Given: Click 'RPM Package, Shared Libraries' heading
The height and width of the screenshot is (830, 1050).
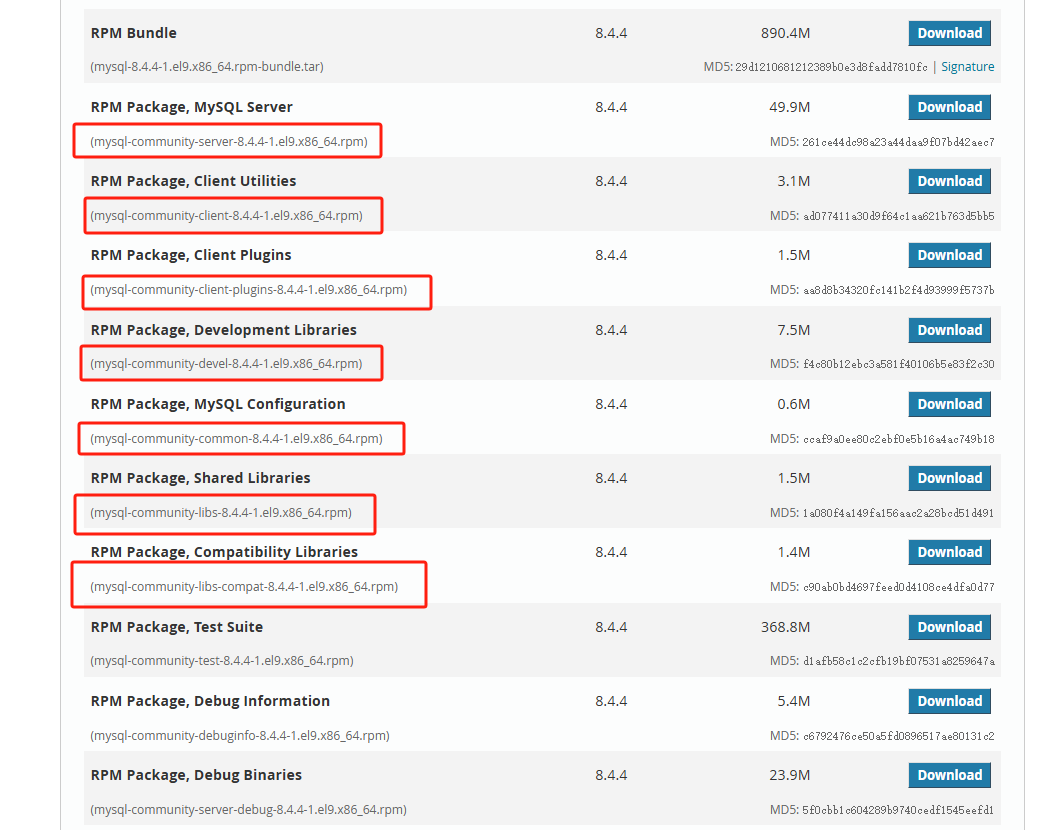Looking at the screenshot, I should (x=201, y=478).
